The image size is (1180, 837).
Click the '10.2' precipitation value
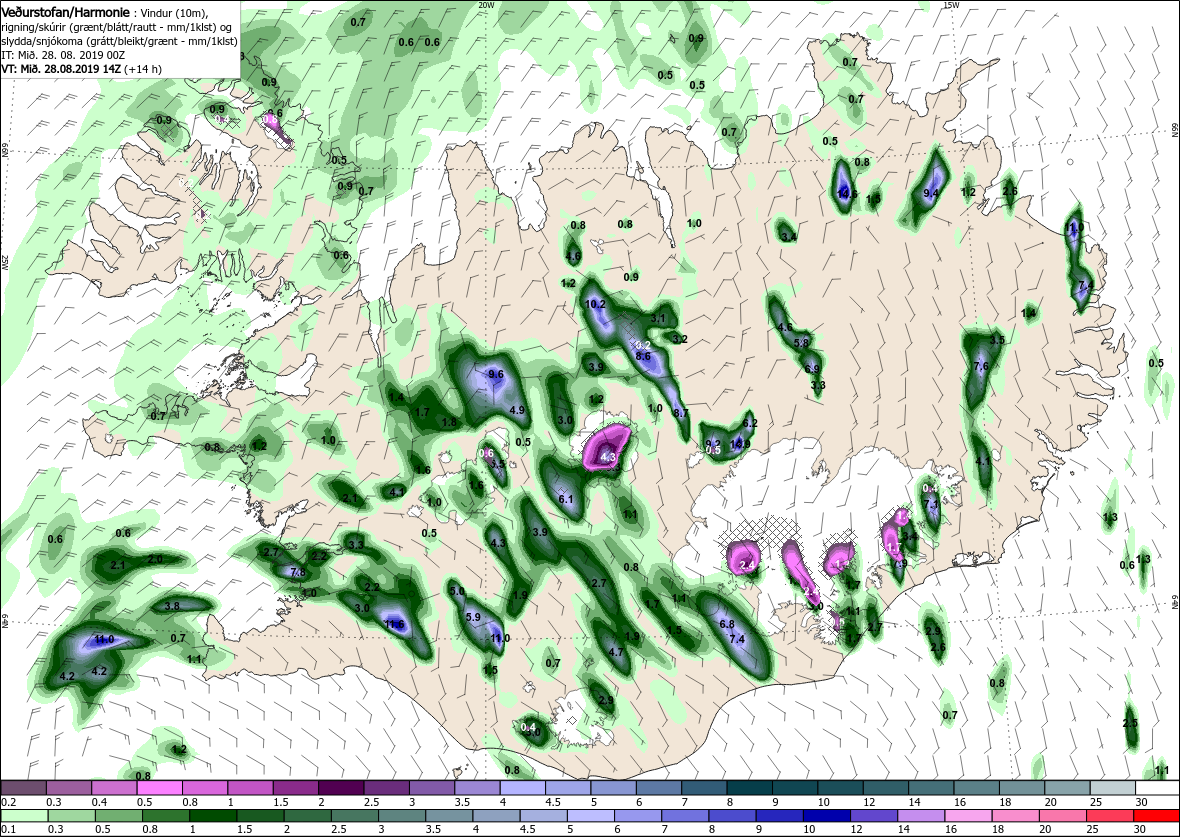tap(595, 304)
